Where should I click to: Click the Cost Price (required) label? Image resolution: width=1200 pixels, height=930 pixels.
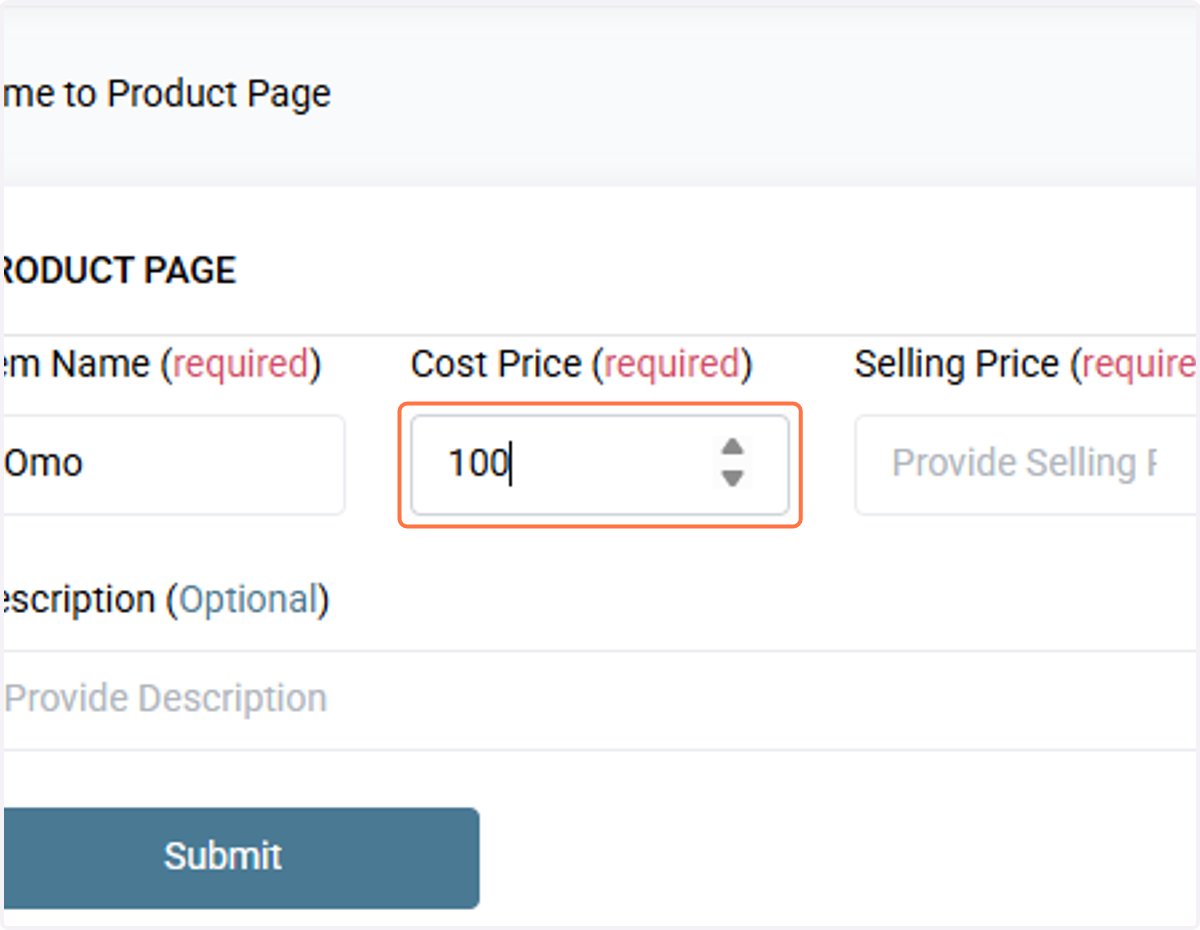click(581, 365)
